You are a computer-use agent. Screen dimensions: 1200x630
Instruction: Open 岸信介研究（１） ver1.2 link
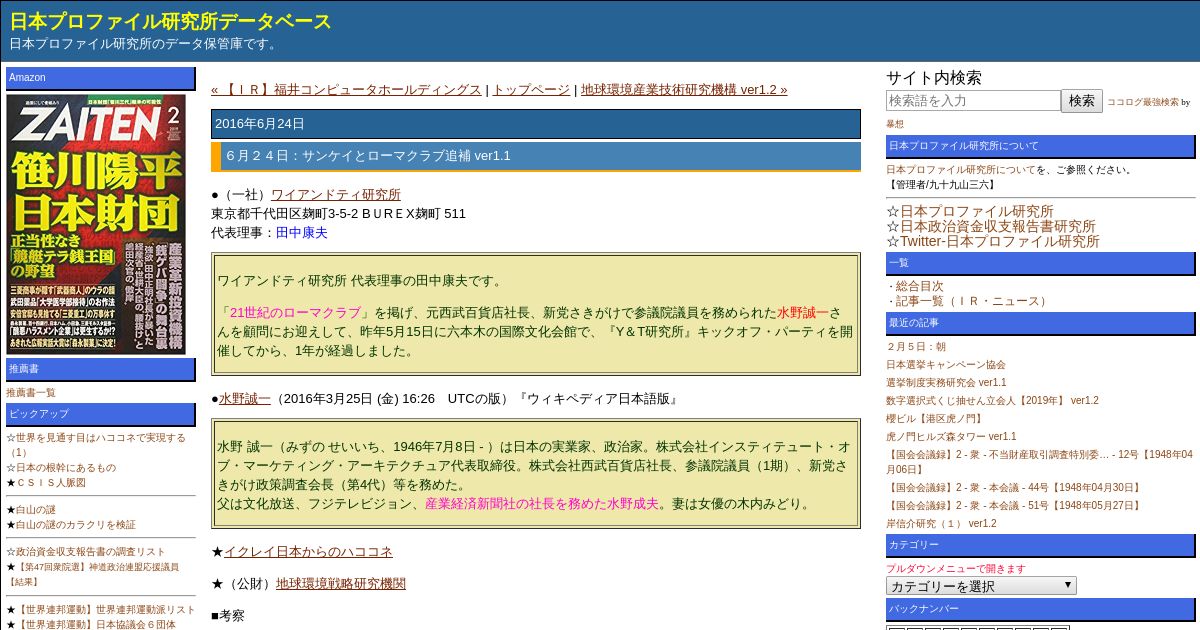[941, 524]
